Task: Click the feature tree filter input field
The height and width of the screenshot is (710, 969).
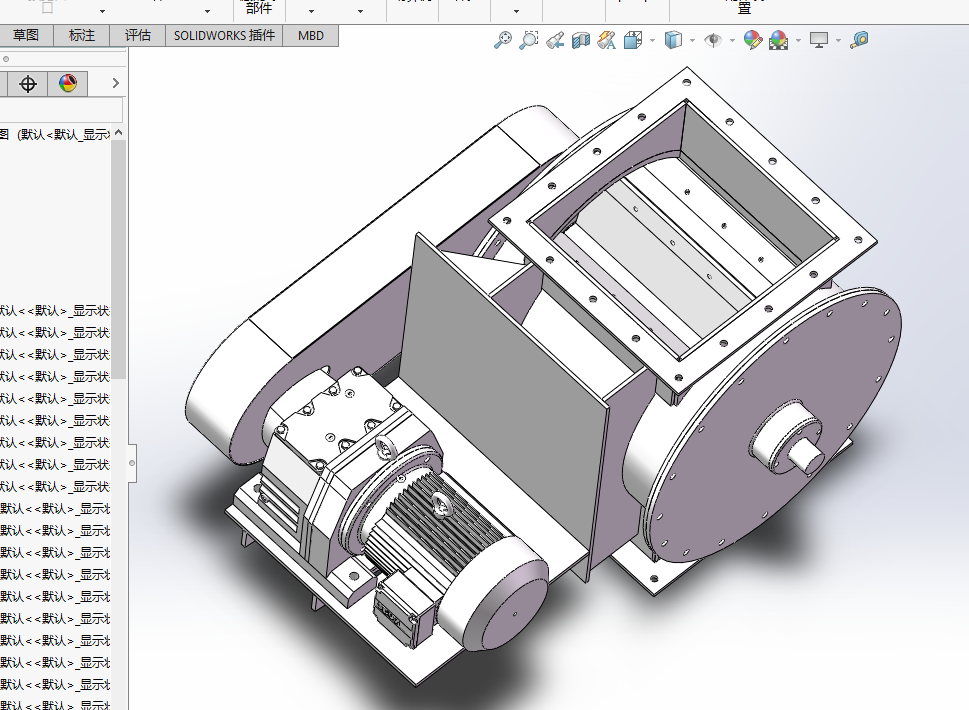Action: pyautogui.click(x=60, y=110)
